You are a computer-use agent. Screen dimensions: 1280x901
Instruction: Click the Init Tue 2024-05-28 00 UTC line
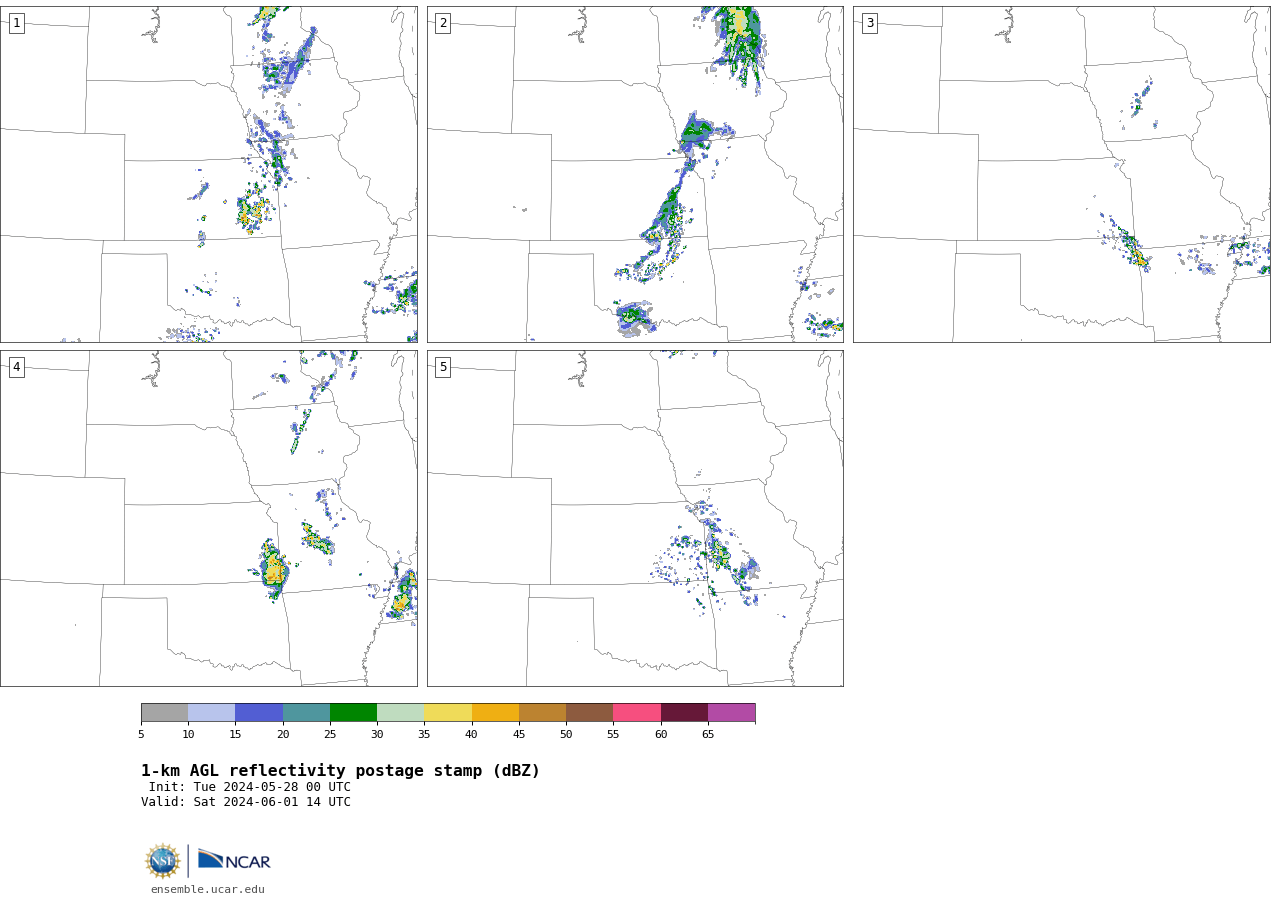(250, 787)
